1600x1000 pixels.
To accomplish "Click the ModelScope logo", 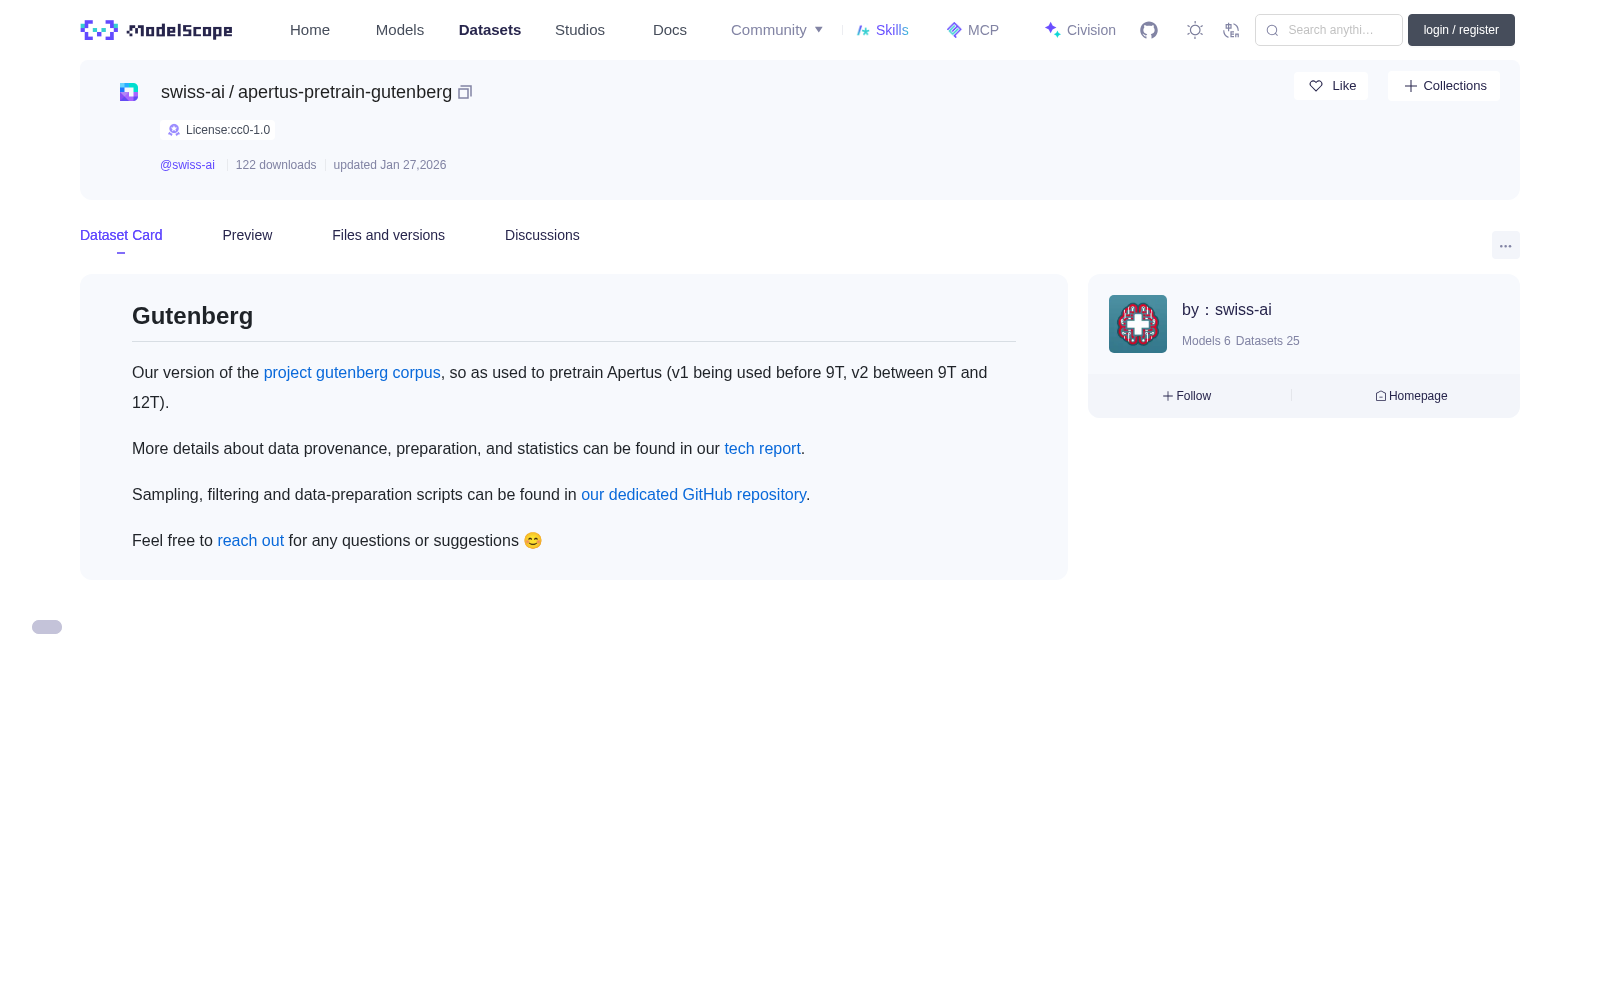I will point(156,30).
